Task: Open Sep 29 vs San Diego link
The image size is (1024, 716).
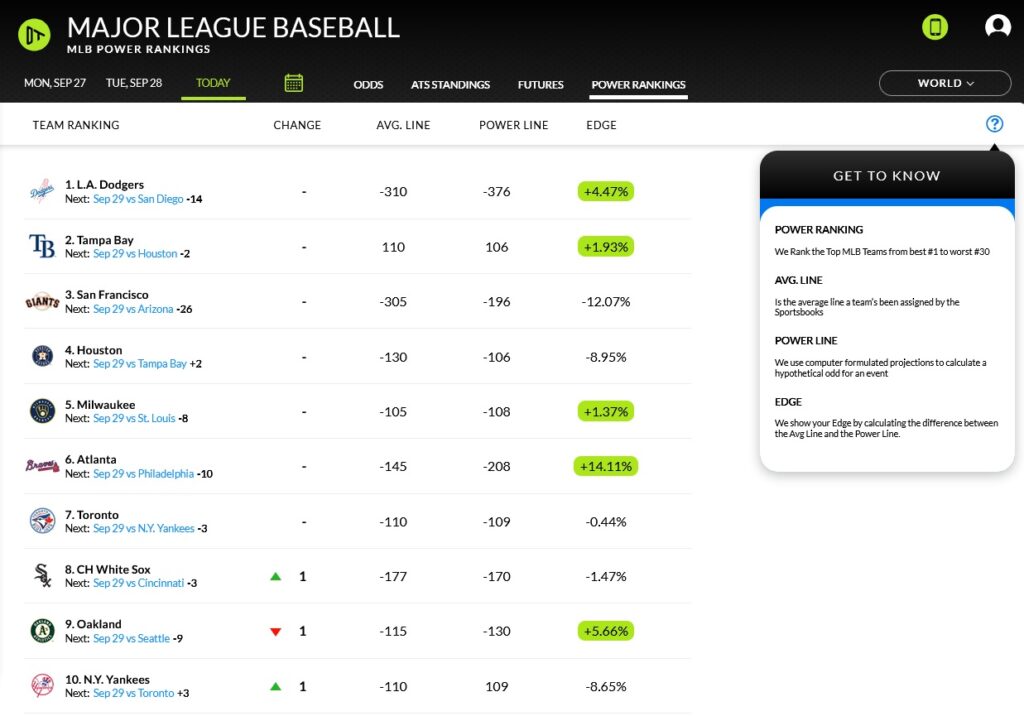Action: [138, 199]
